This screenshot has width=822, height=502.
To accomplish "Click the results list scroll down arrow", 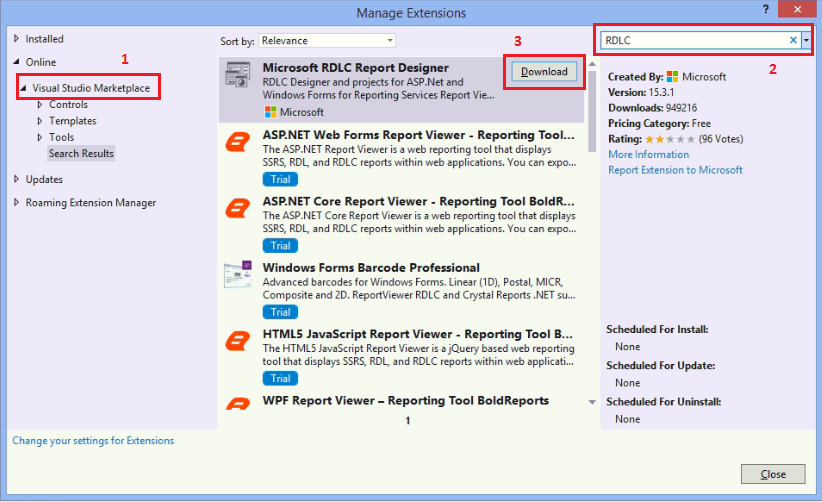I will 592,402.
